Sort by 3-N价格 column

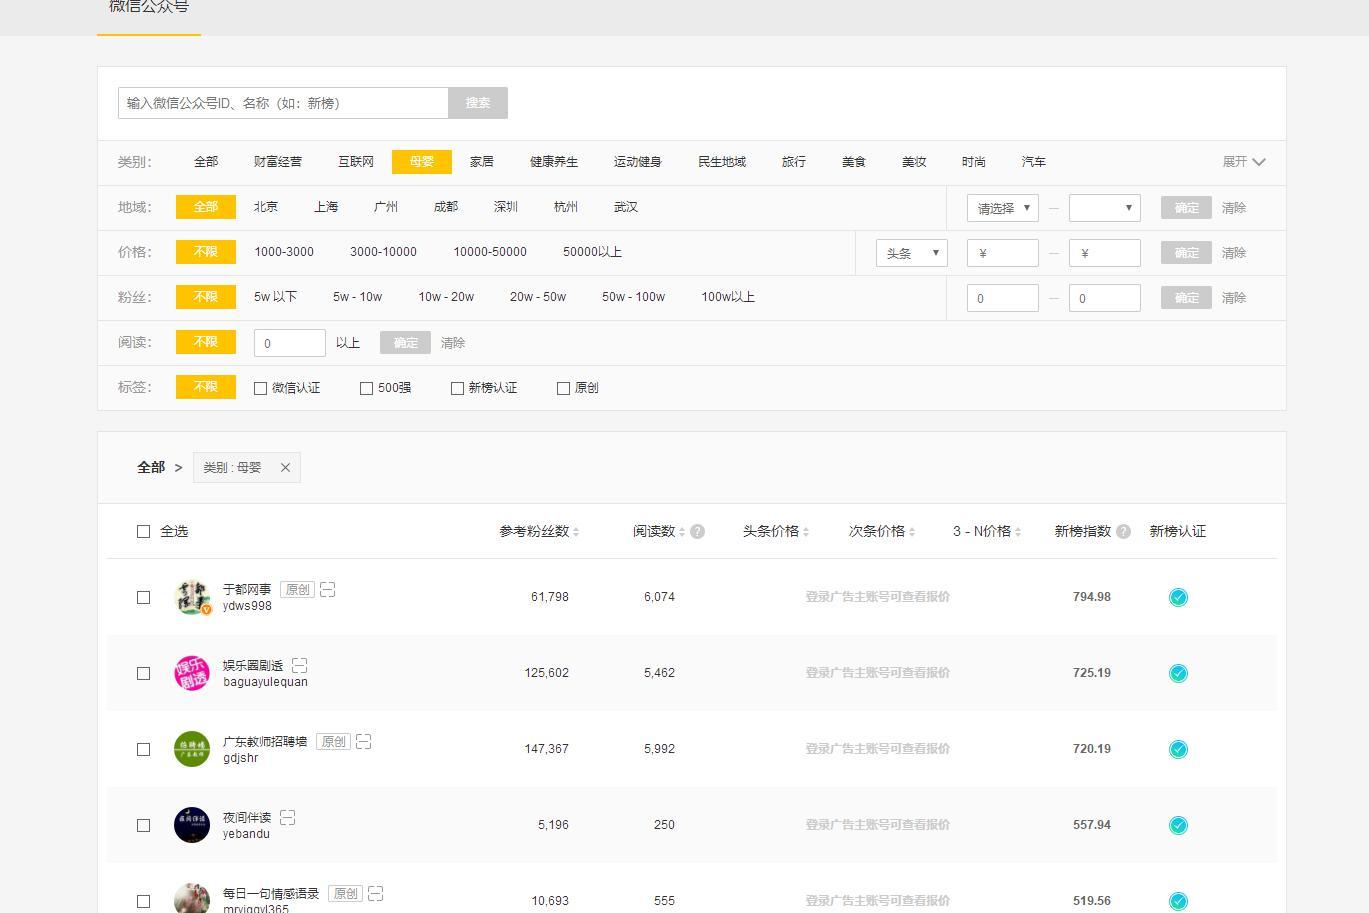[987, 532]
